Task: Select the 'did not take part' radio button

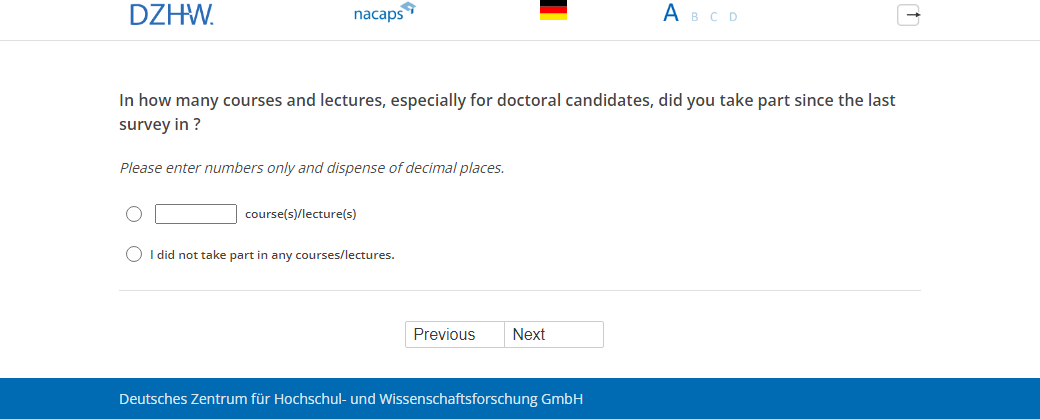Action: (134, 254)
